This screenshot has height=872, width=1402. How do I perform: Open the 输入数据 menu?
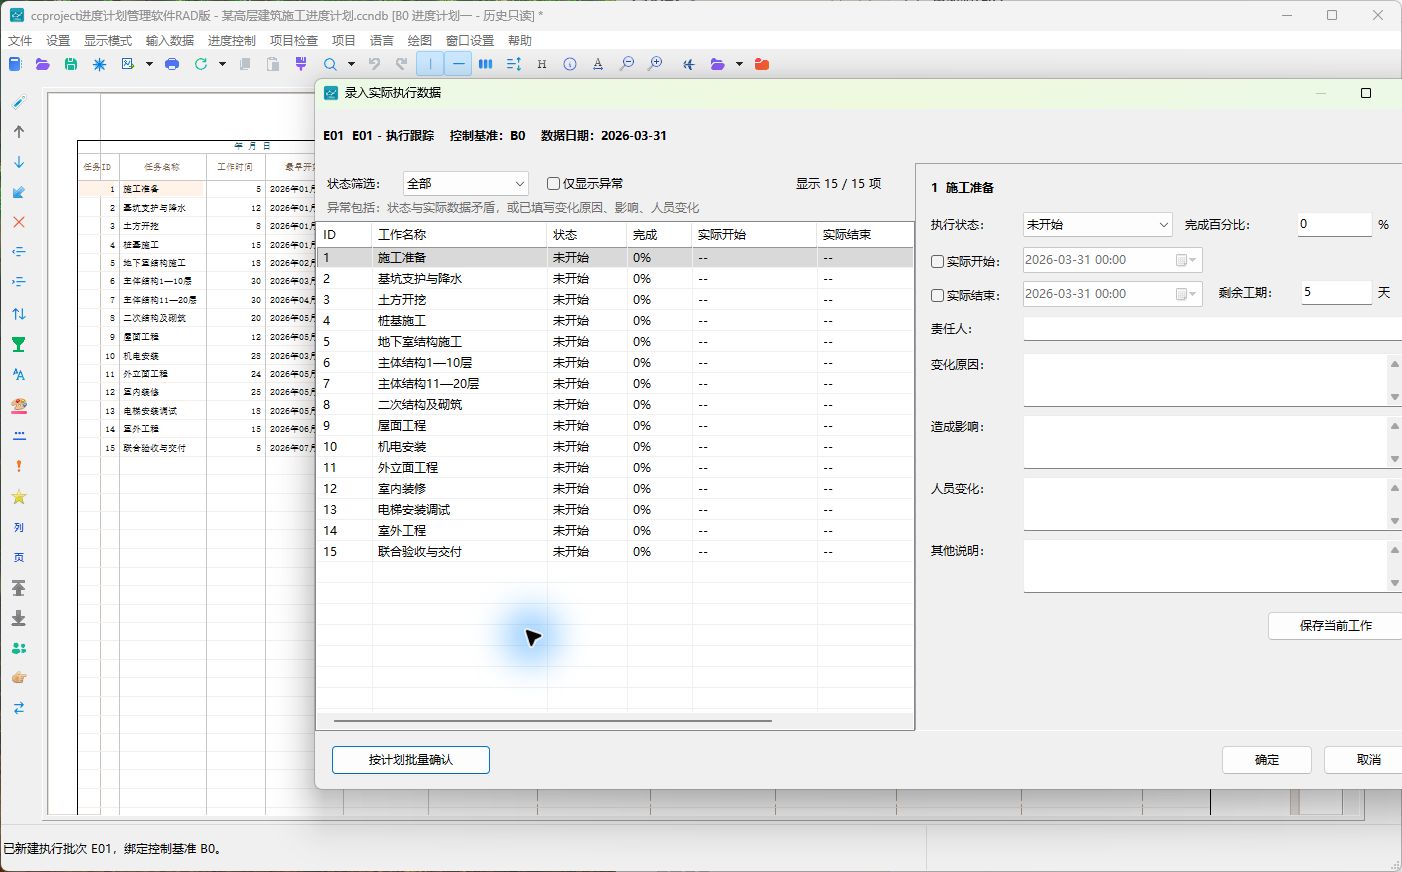(170, 41)
